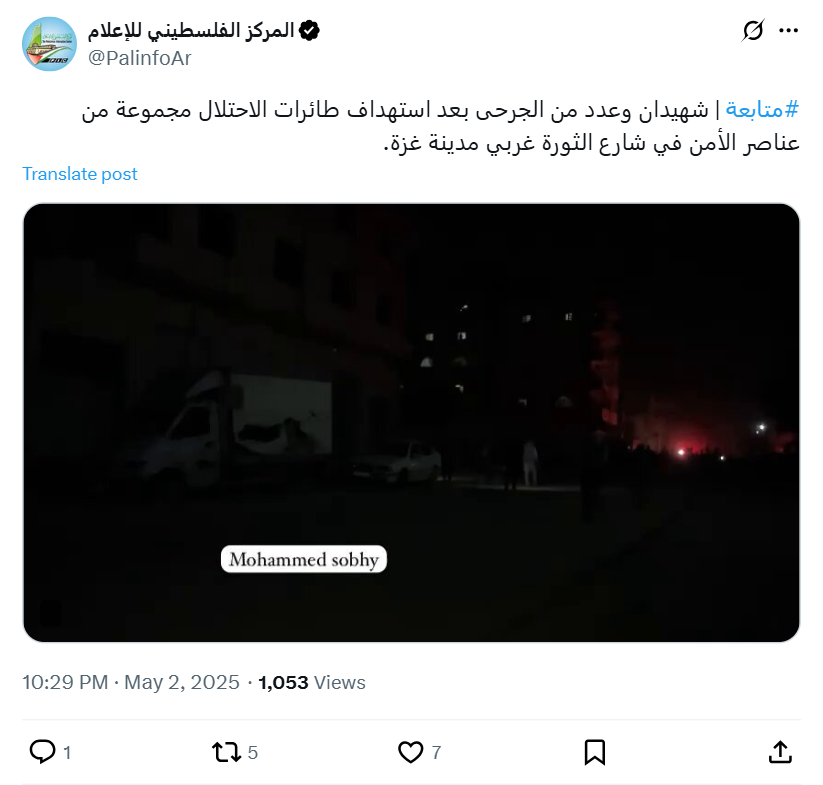Like the post with the heart icon

click(x=410, y=751)
